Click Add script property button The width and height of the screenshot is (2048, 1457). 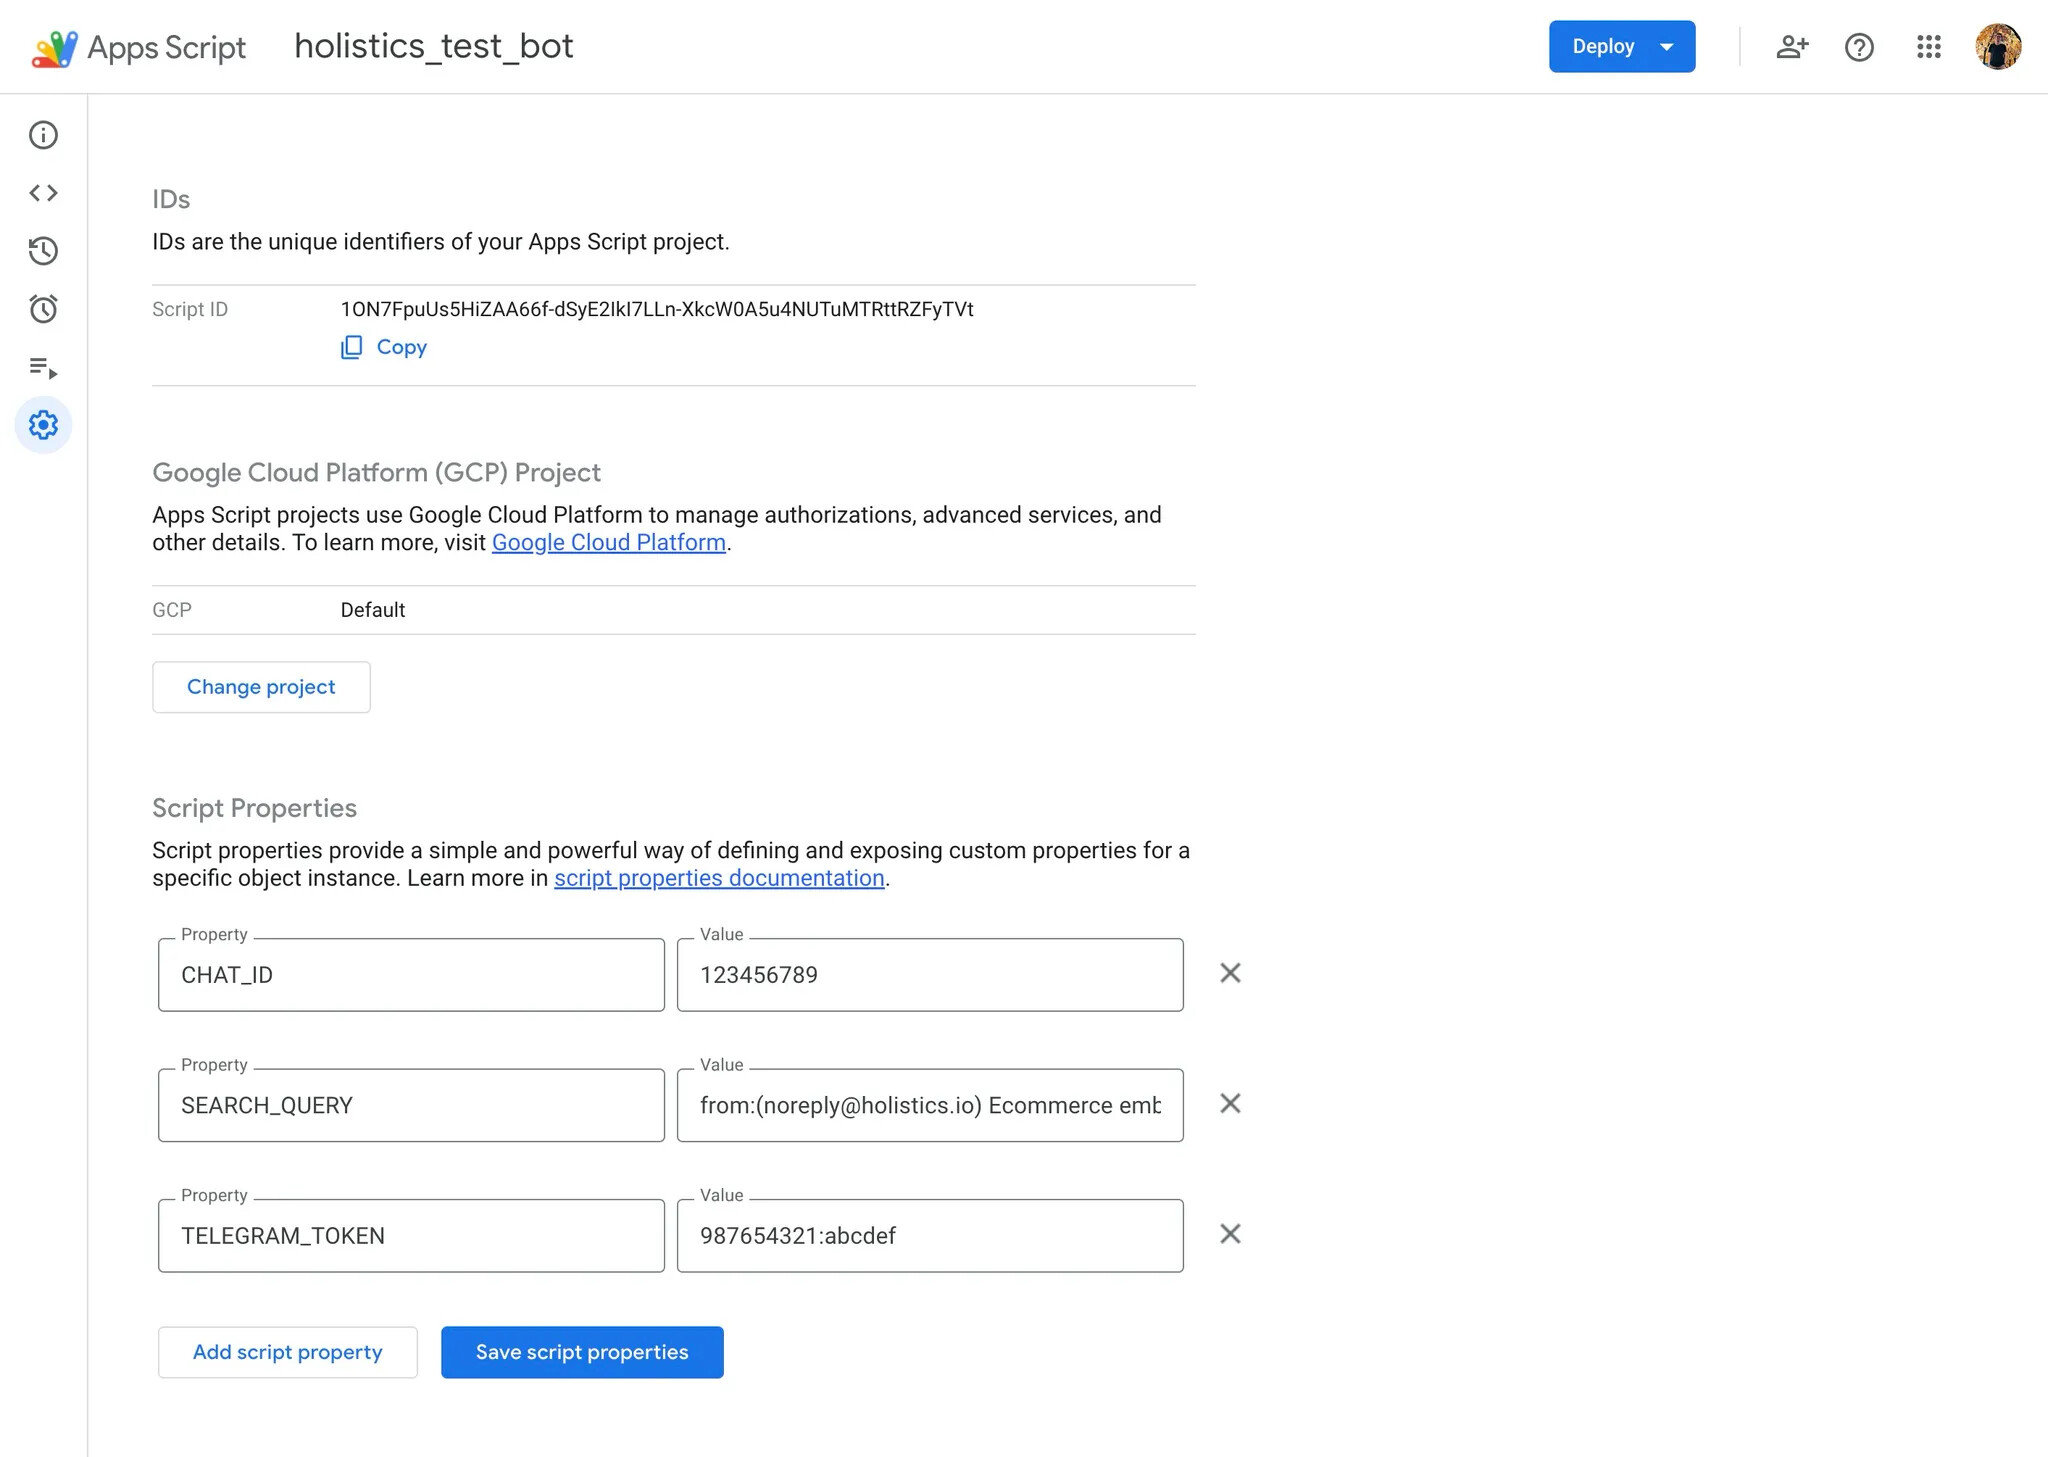pos(287,1352)
